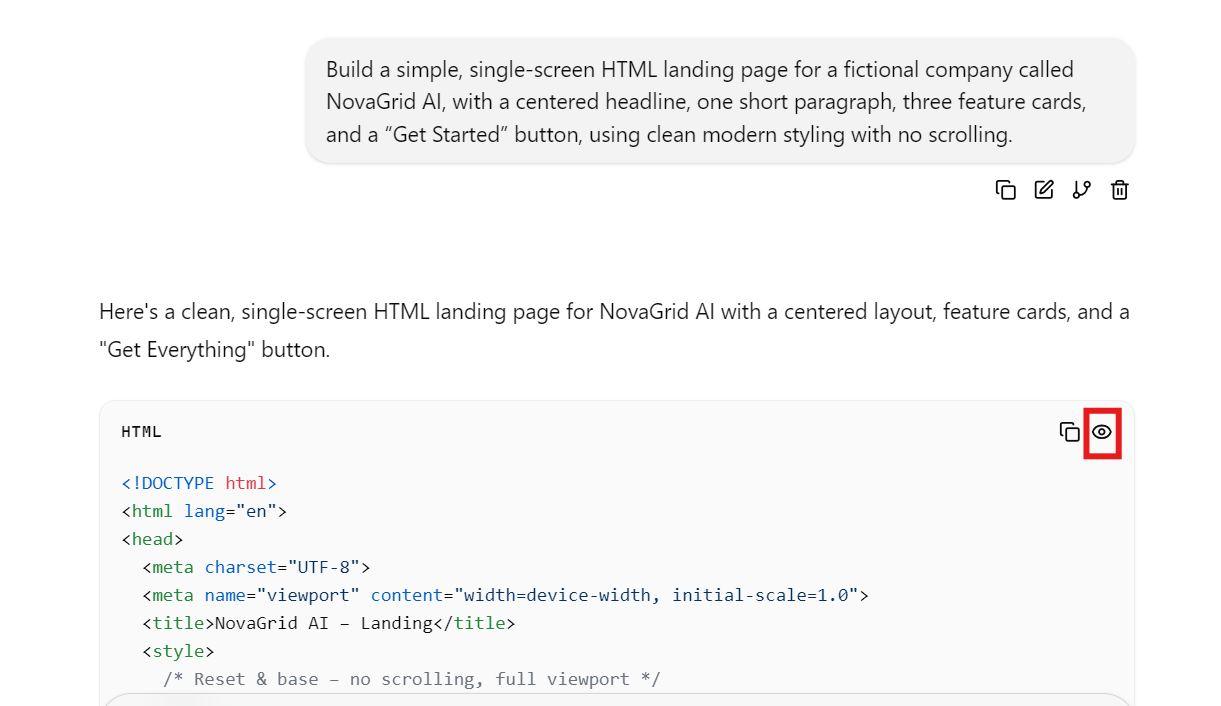Edit the user prompt message
The image size is (1221, 706).
tap(1044, 190)
